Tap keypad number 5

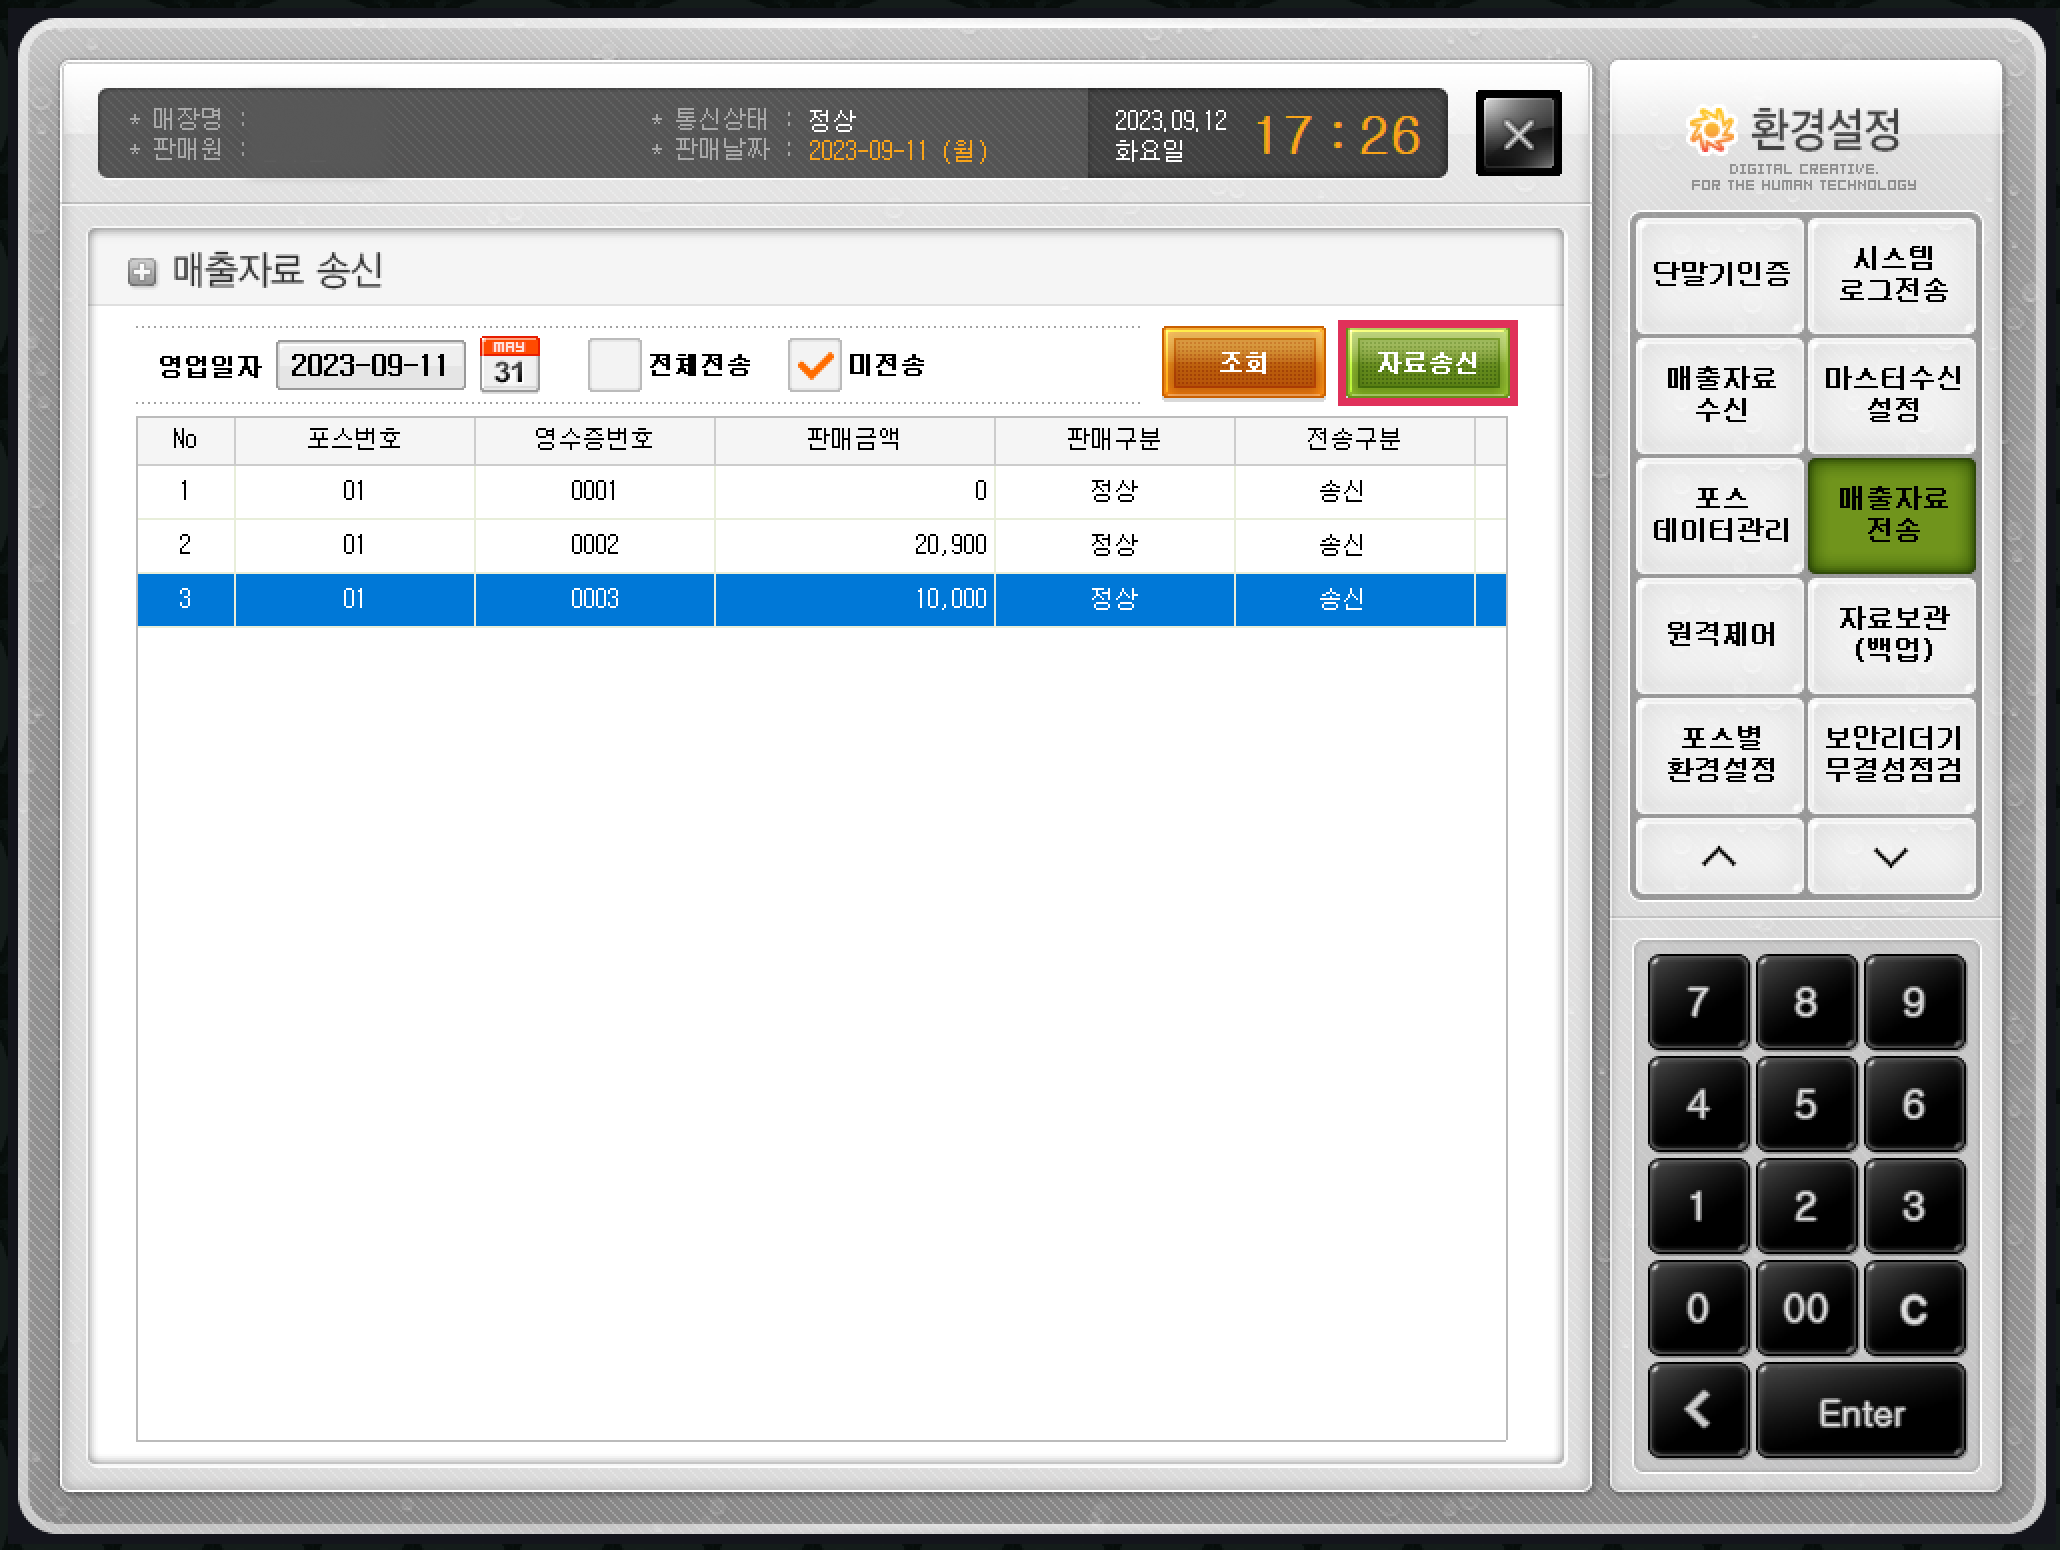click(1806, 1103)
